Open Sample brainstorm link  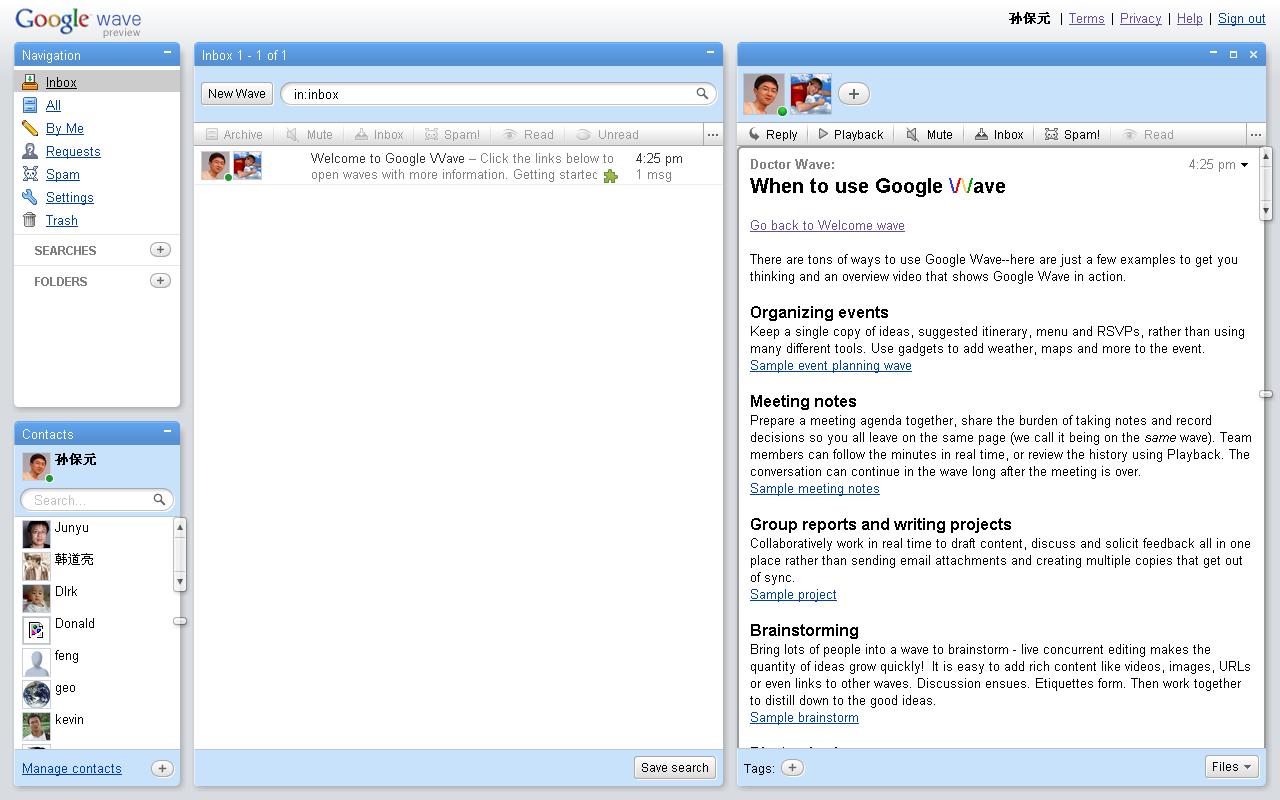click(804, 717)
